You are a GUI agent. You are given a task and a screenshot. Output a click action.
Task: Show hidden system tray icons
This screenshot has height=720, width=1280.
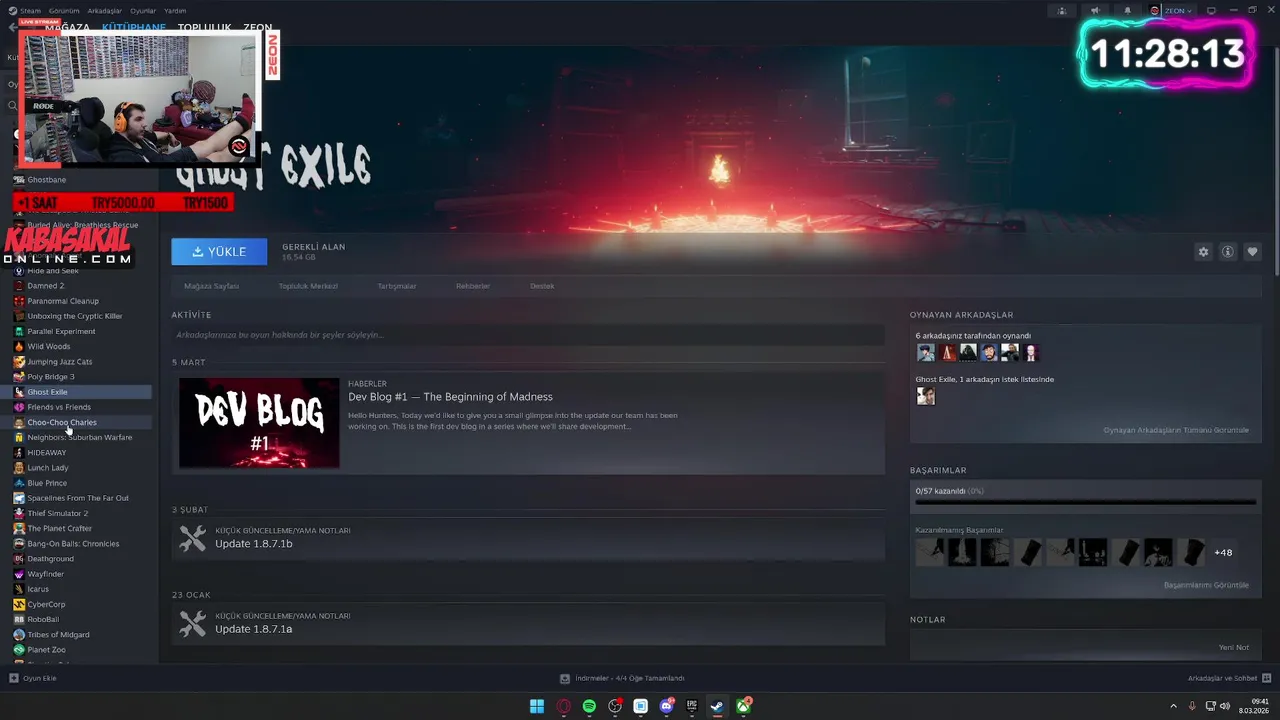coord(1173,706)
